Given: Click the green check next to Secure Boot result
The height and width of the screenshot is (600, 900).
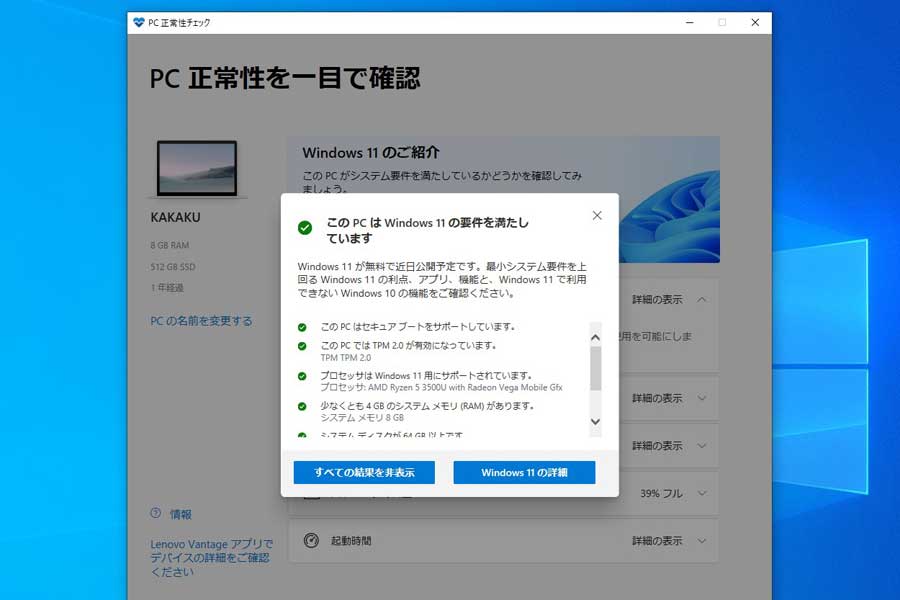Looking at the screenshot, I should pyautogui.click(x=302, y=327).
